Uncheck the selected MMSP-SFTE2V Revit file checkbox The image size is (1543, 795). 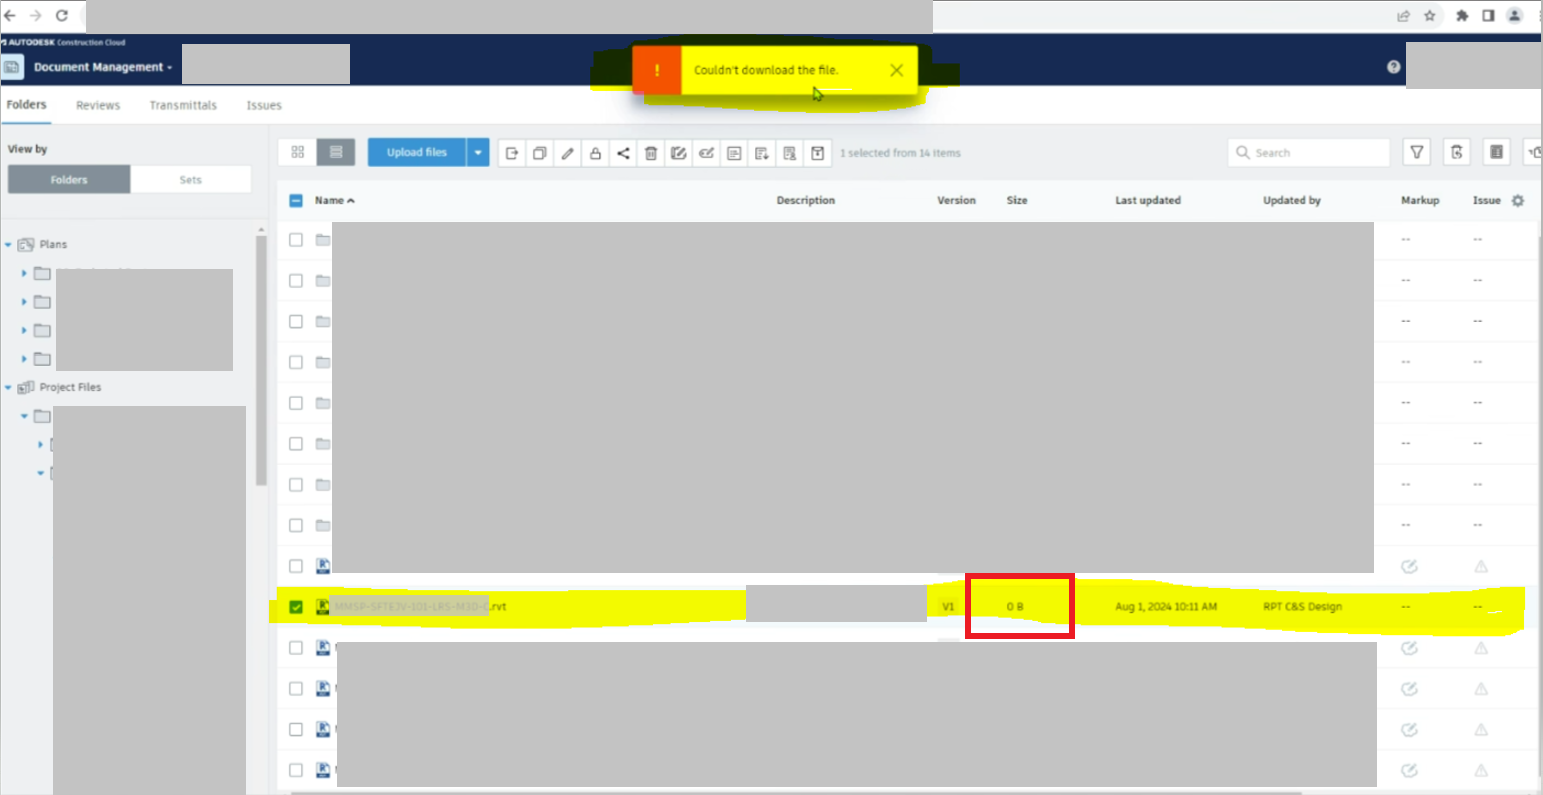click(x=296, y=606)
